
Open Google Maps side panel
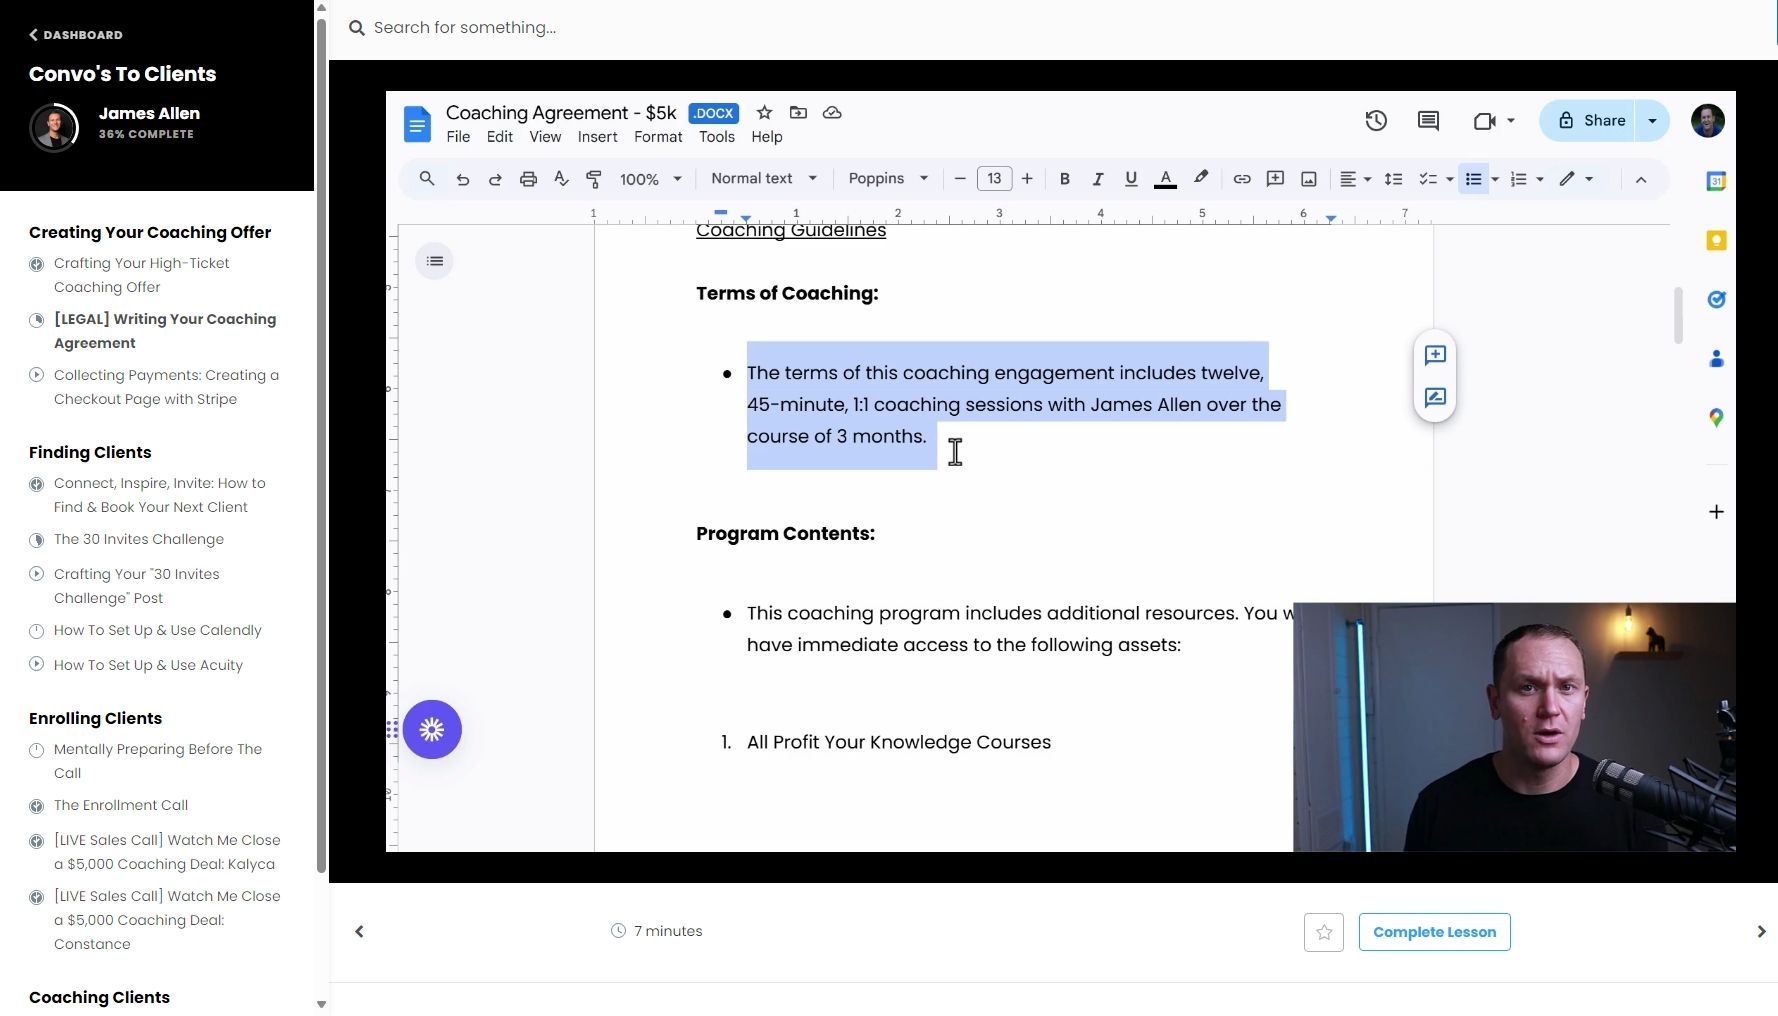pos(1716,417)
